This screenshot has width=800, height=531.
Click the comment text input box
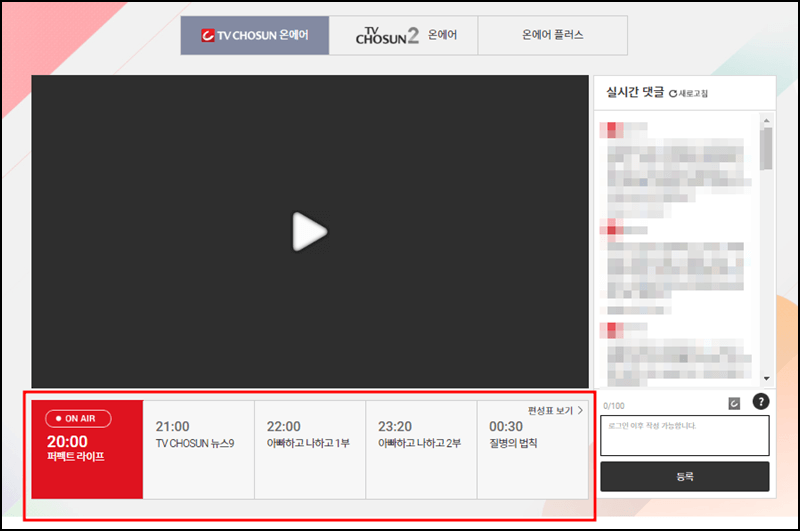685,436
